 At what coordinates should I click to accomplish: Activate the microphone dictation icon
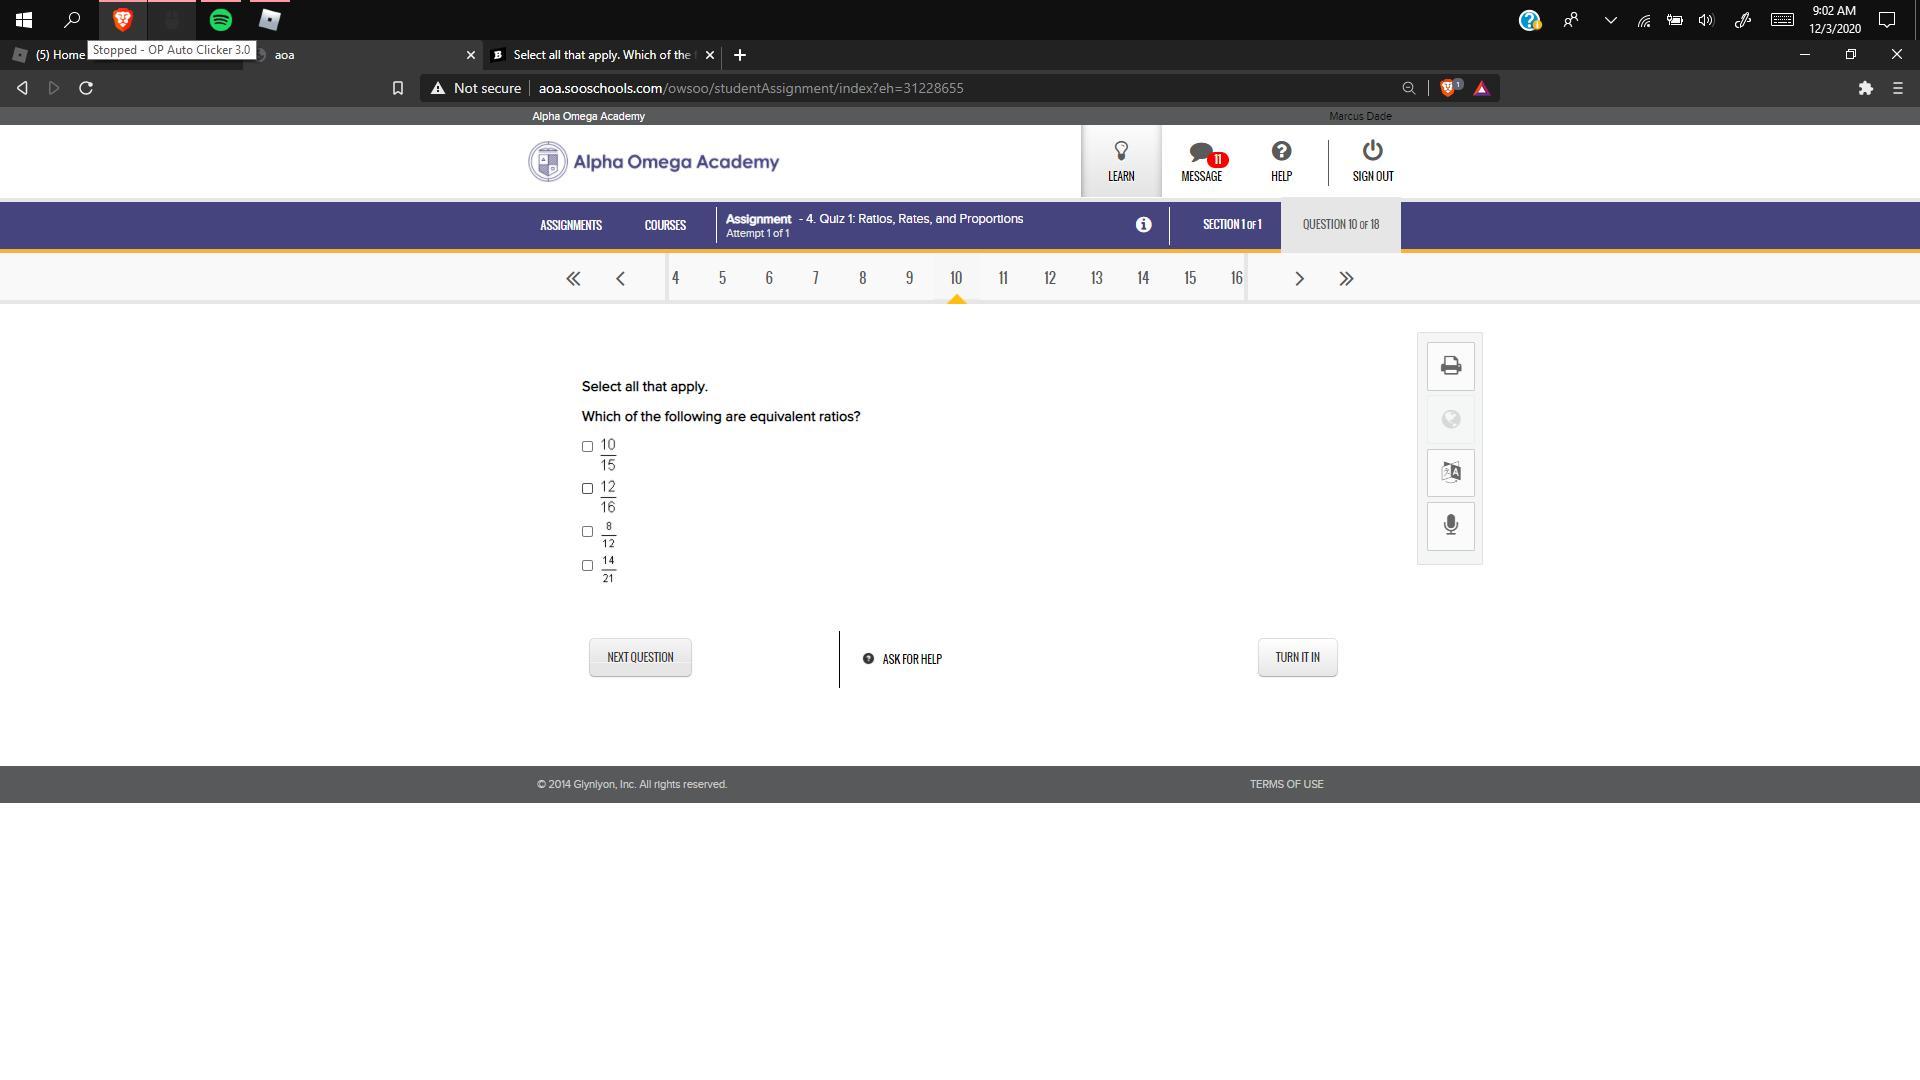click(1450, 525)
